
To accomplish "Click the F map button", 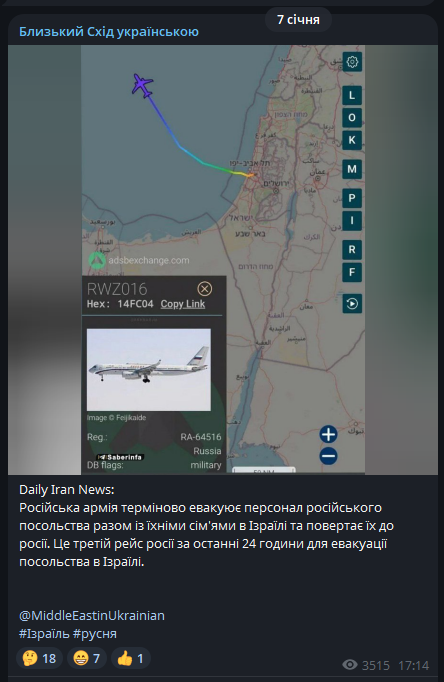I will [352, 273].
